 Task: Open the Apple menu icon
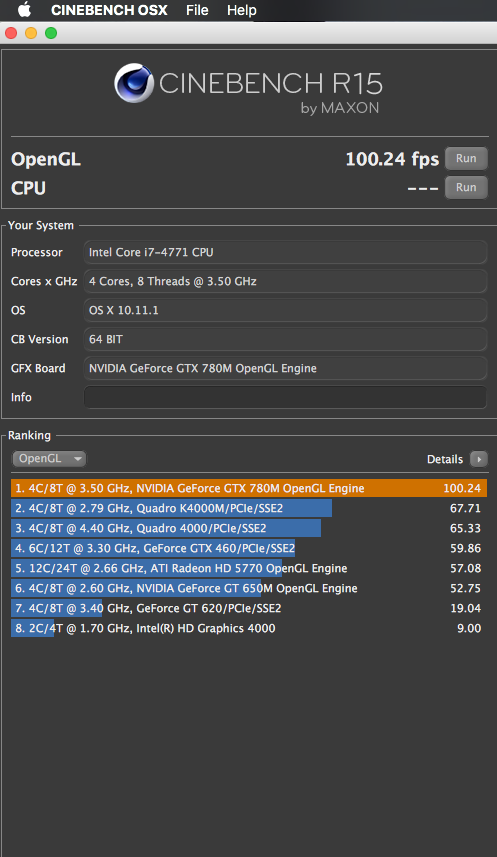tap(24, 10)
